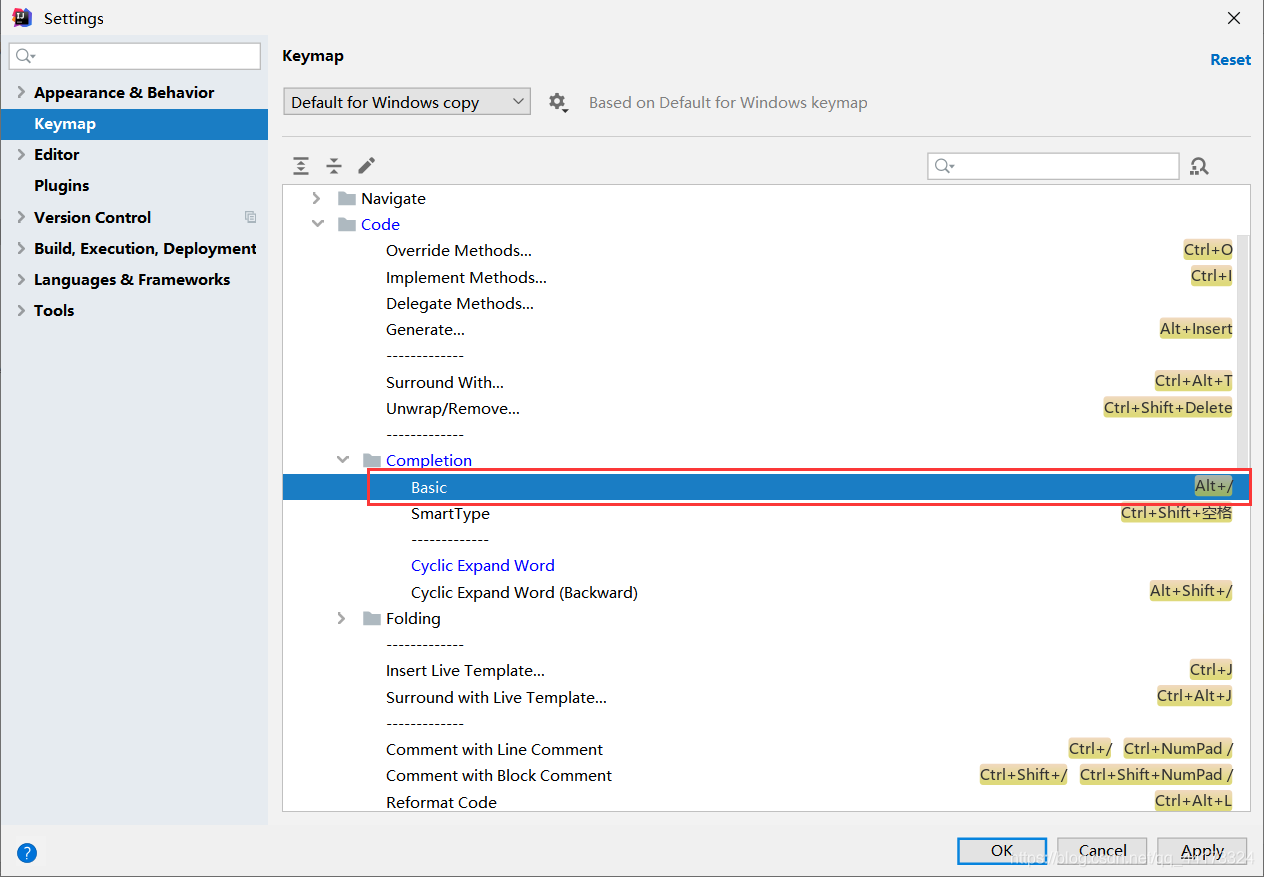Click the Find Actions by Shortcut icon
This screenshot has height=877, width=1264.
[1200, 166]
